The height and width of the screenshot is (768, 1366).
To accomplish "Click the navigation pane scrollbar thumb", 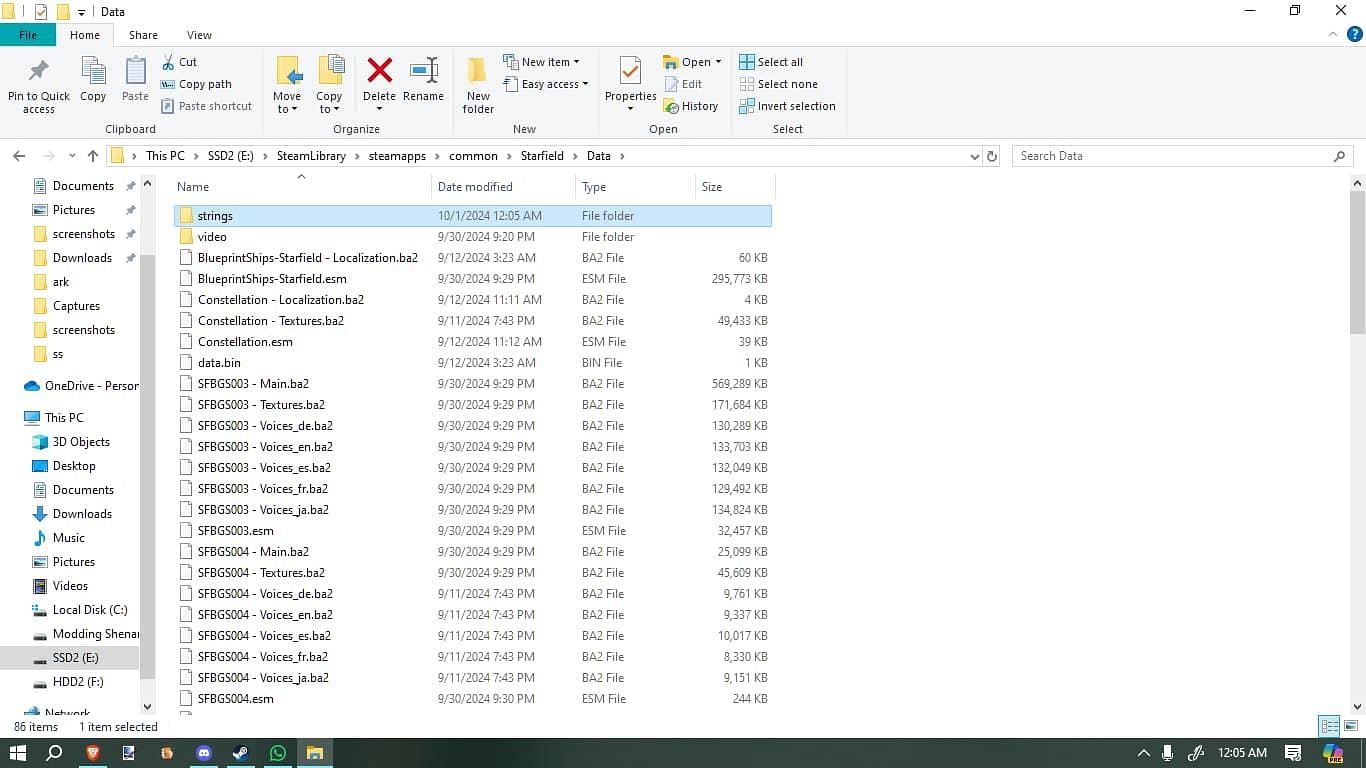I will 147,465.
